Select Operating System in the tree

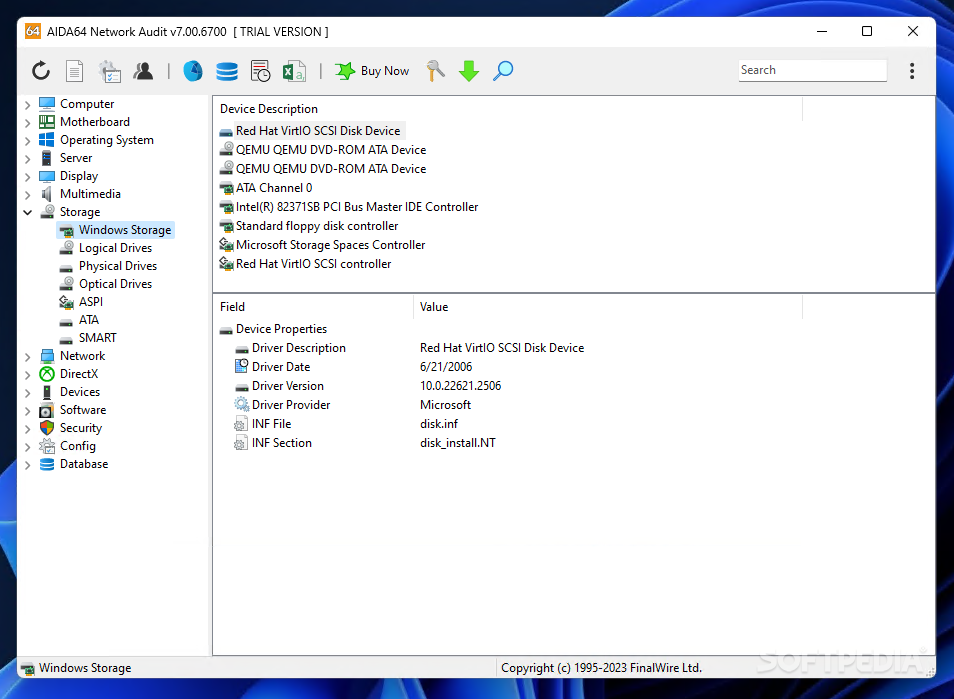click(x=107, y=140)
